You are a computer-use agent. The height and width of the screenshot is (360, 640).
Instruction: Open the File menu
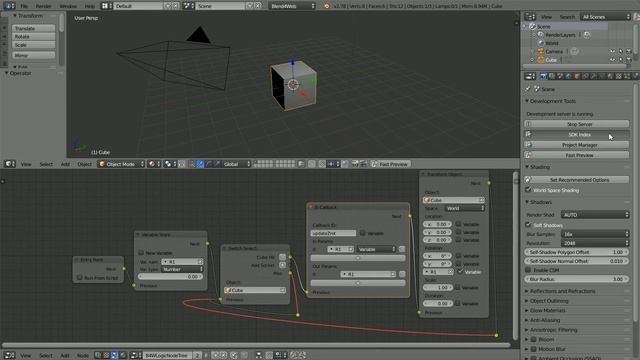(24, 6)
